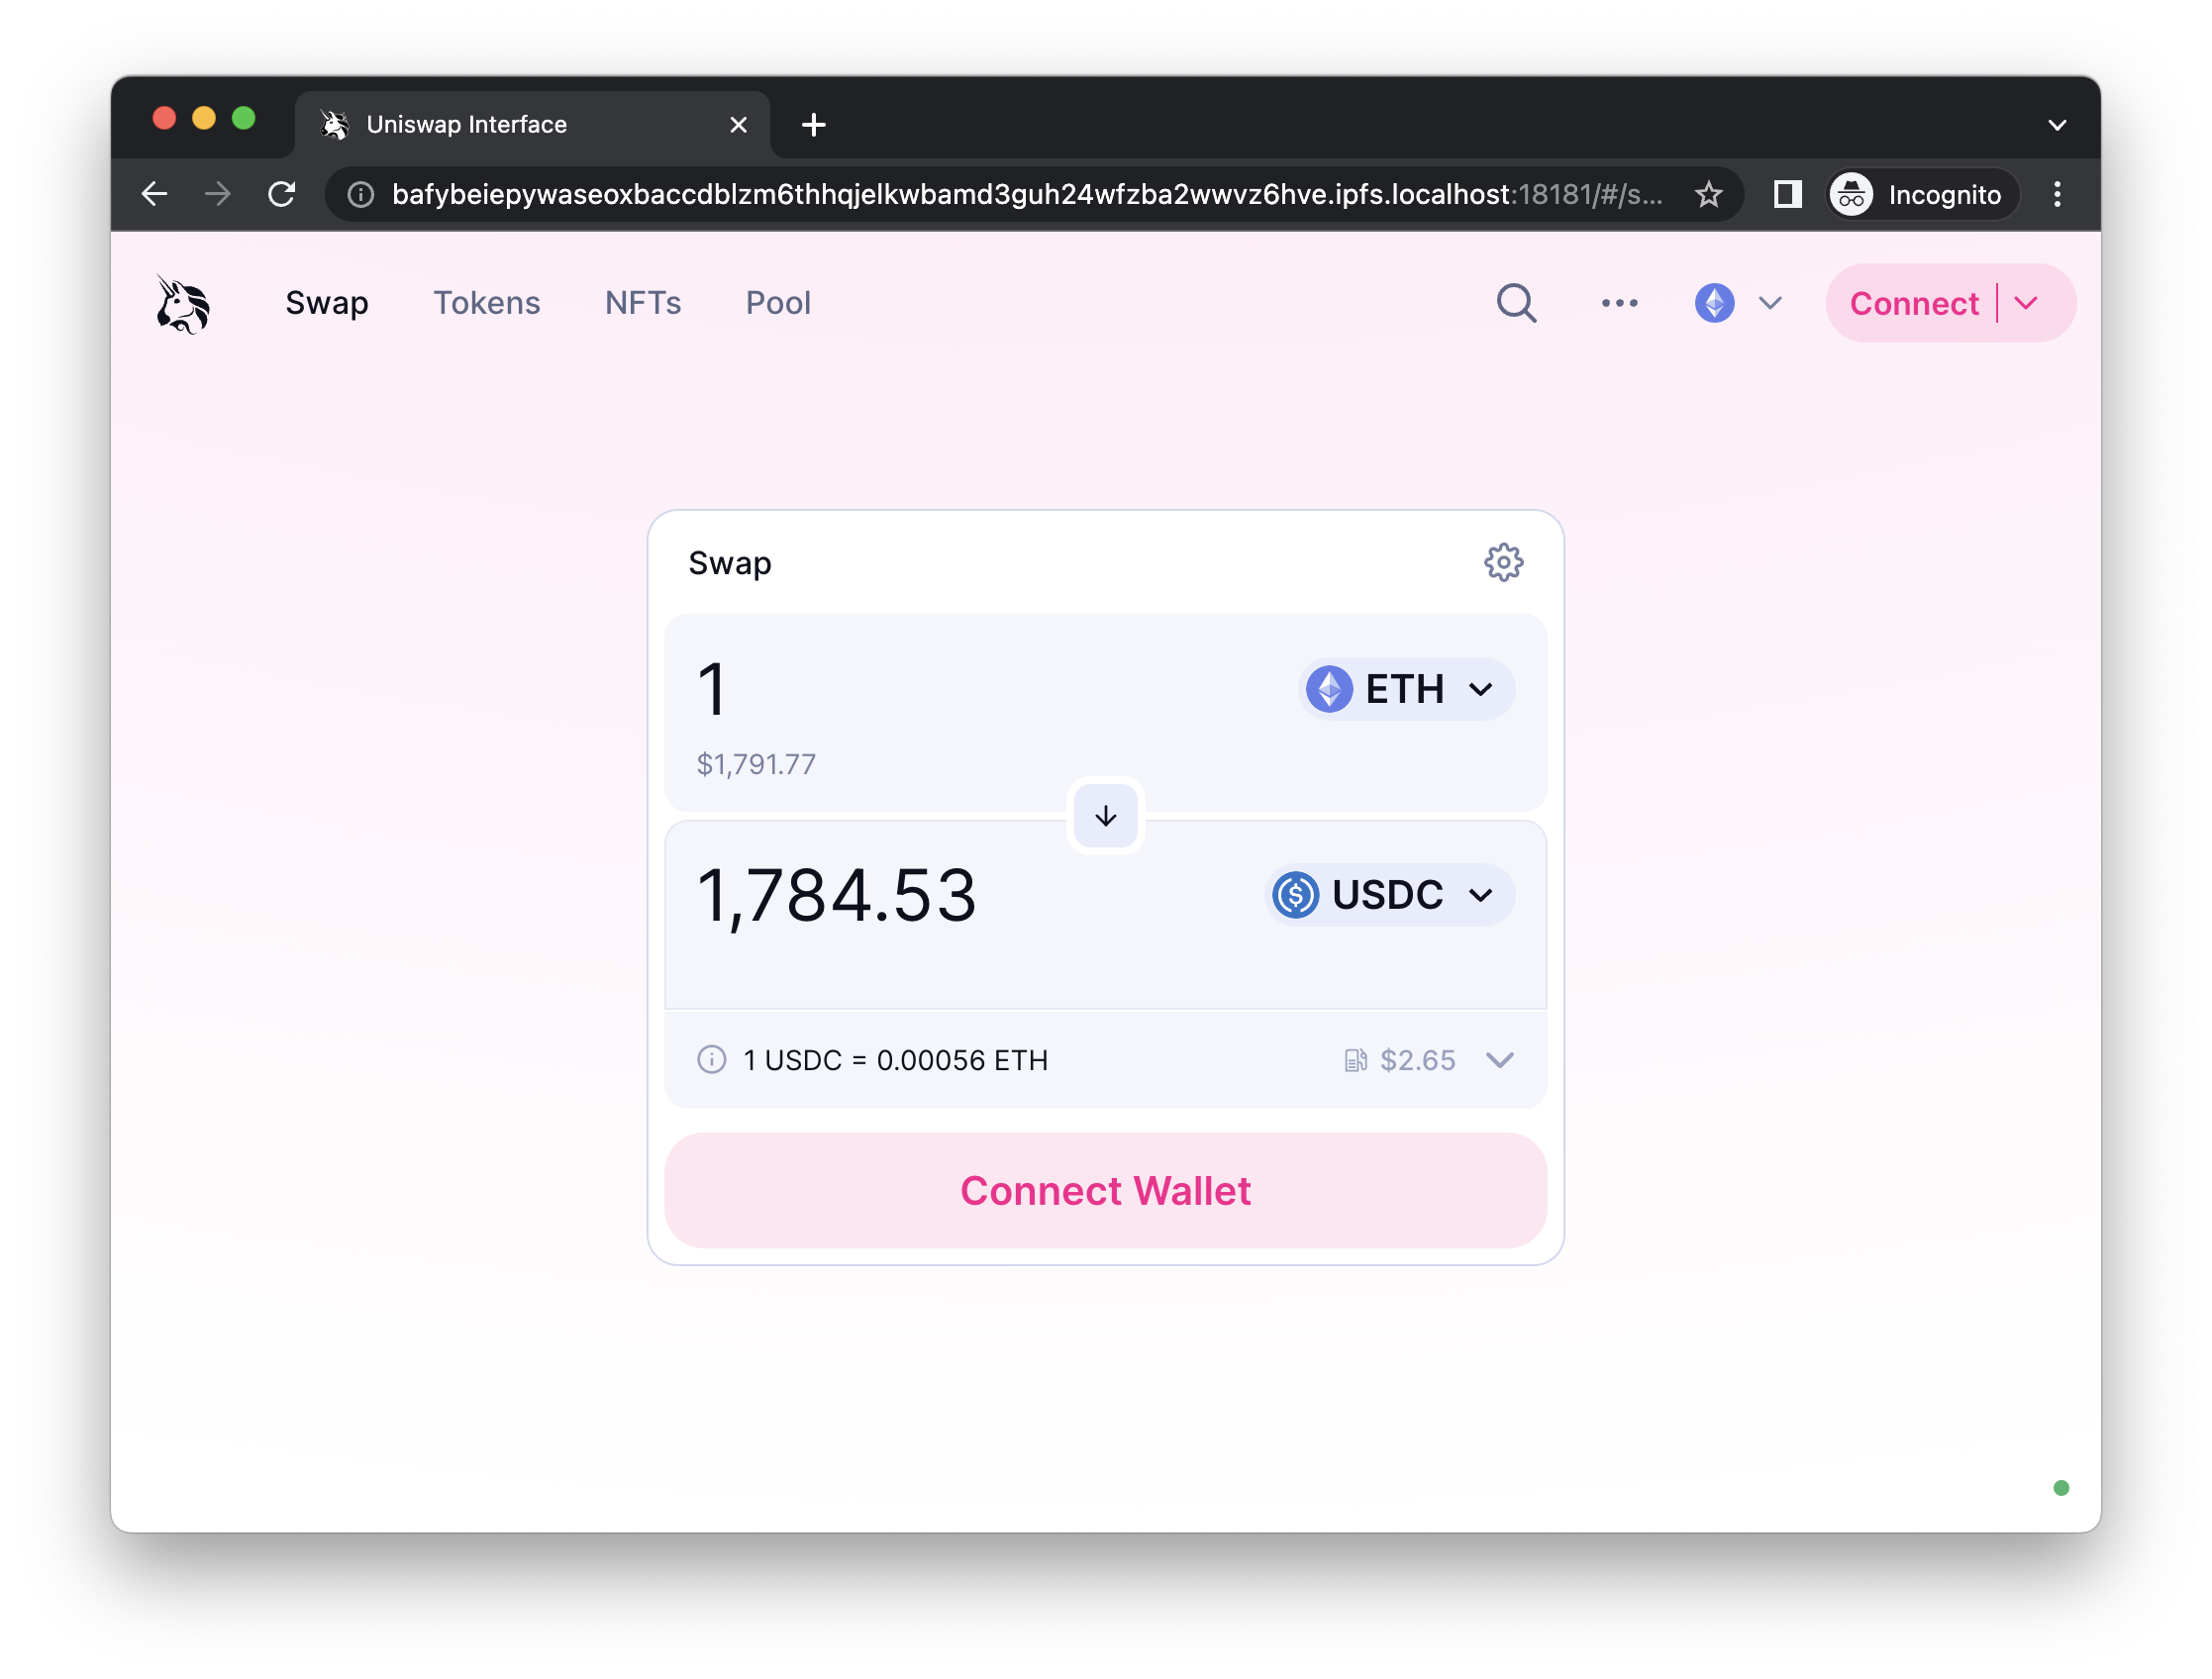The image size is (2212, 1679).
Task: Open Chrome's three-dot menu
Action: coord(2057,194)
